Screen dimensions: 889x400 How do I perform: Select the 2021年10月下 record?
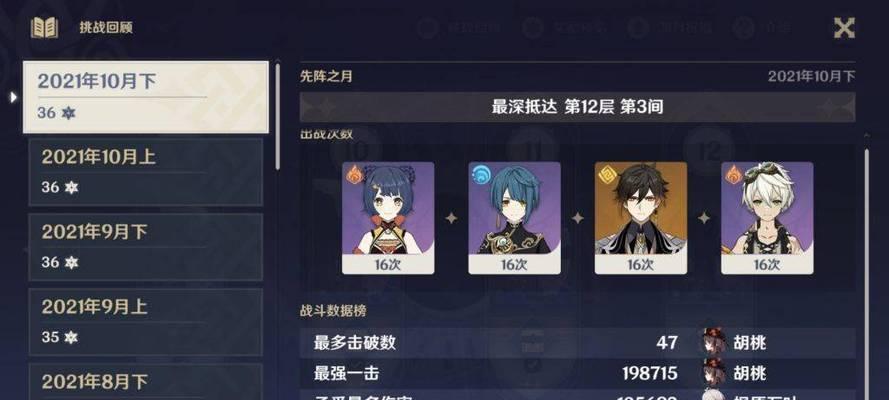(146, 97)
